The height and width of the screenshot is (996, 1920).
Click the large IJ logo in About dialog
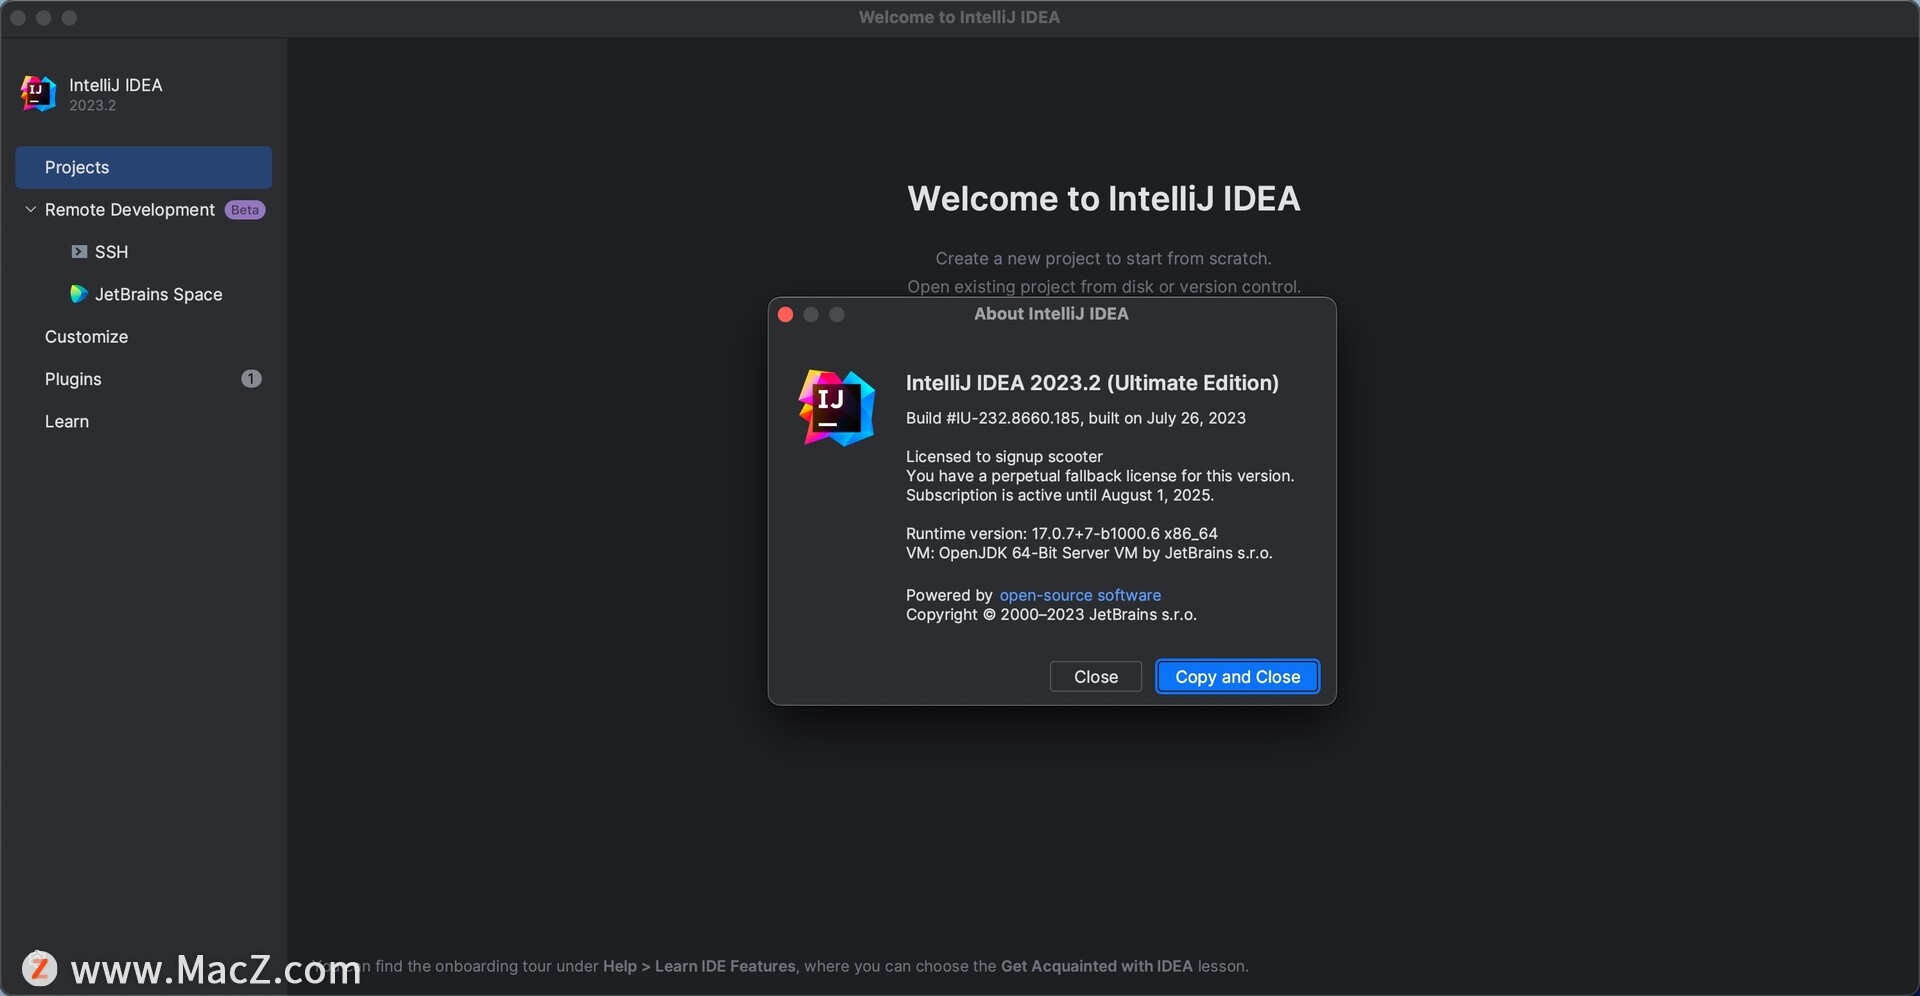(837, 408)
